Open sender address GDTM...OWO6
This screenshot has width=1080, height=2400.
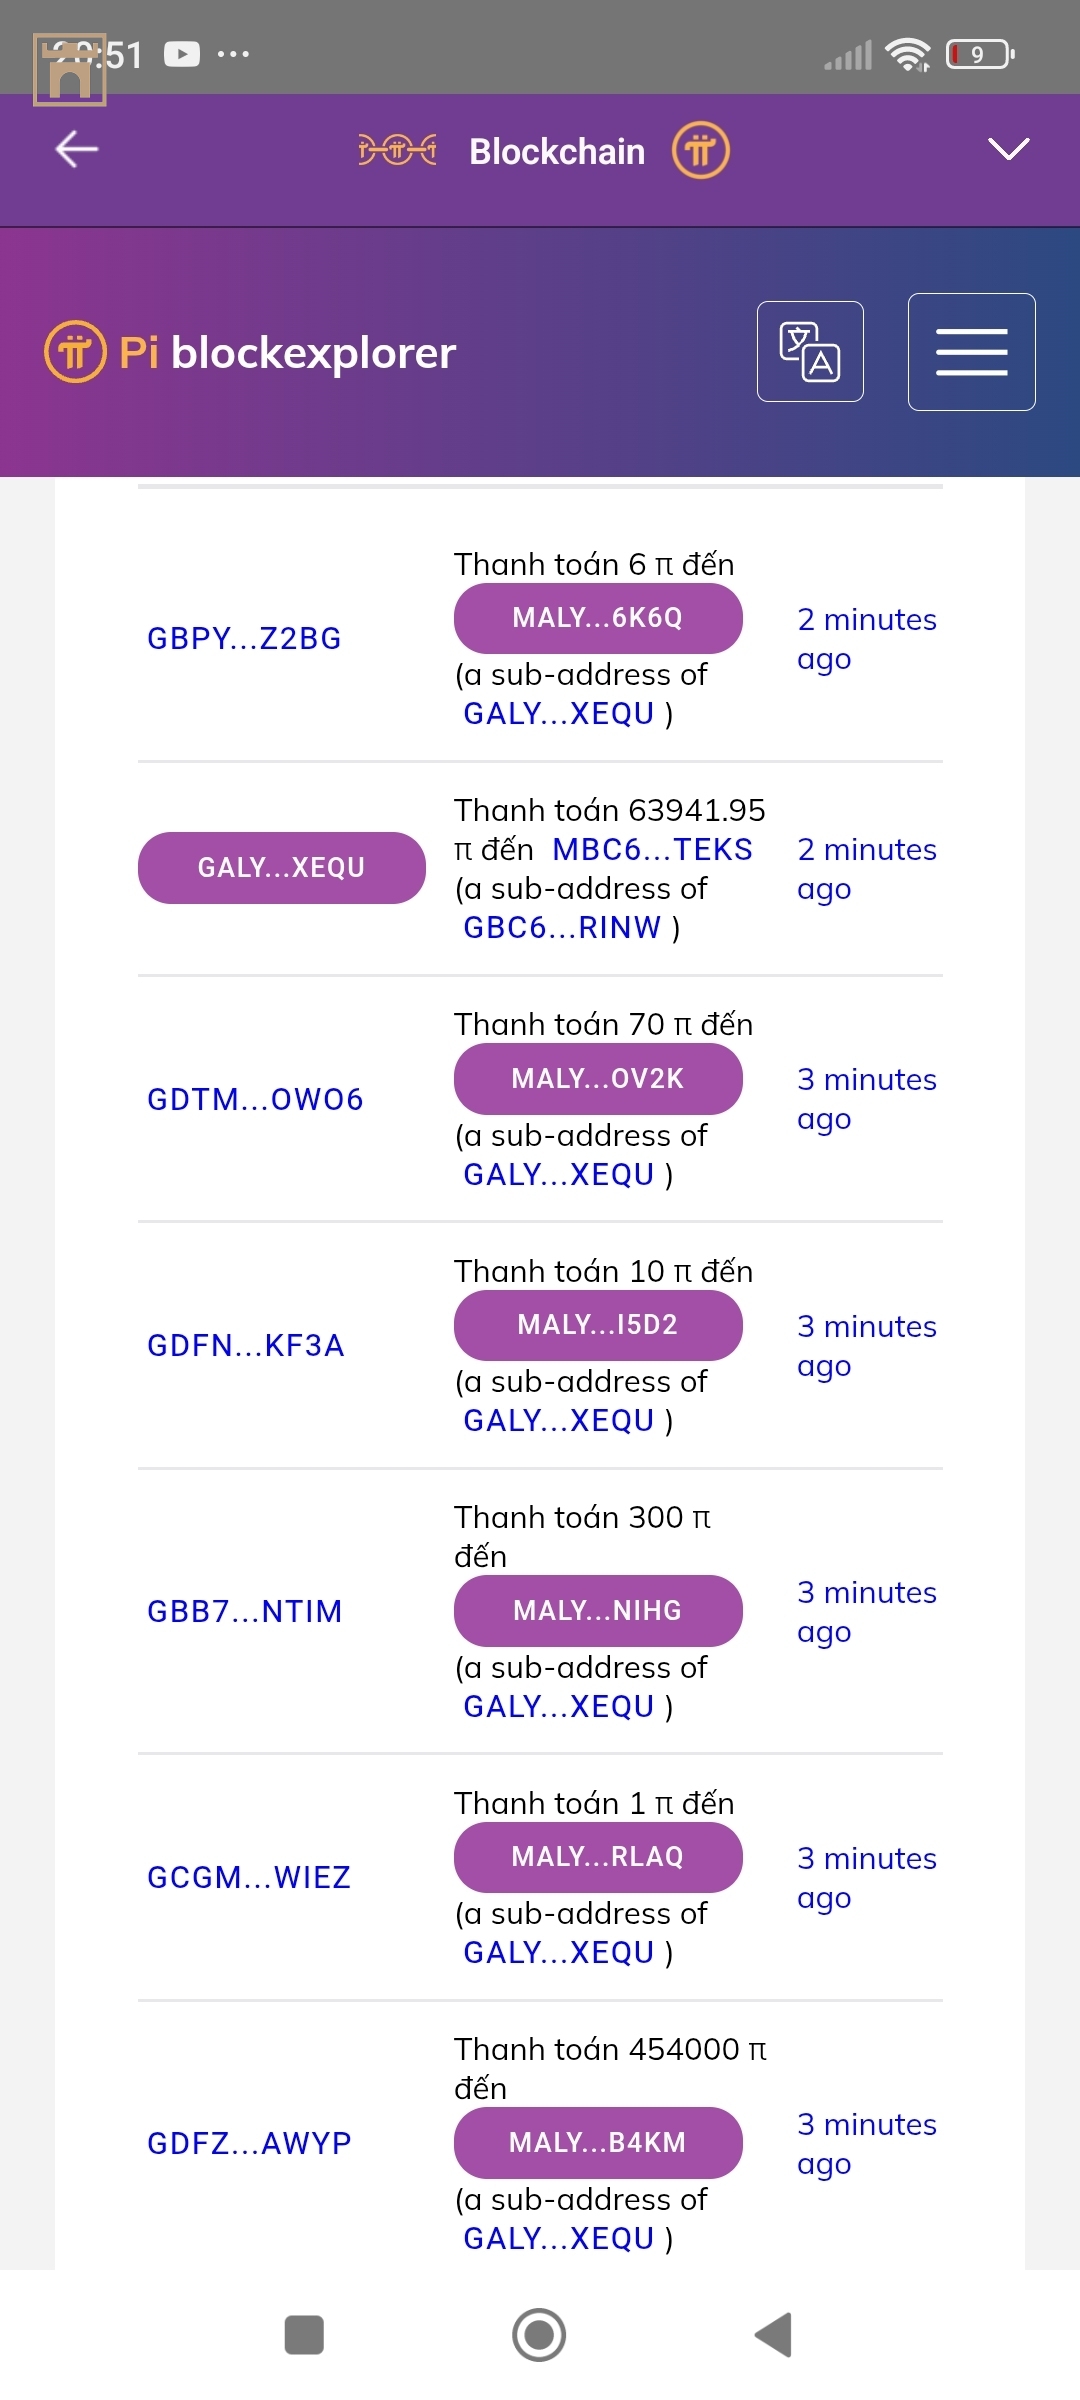click(255, 1099)
